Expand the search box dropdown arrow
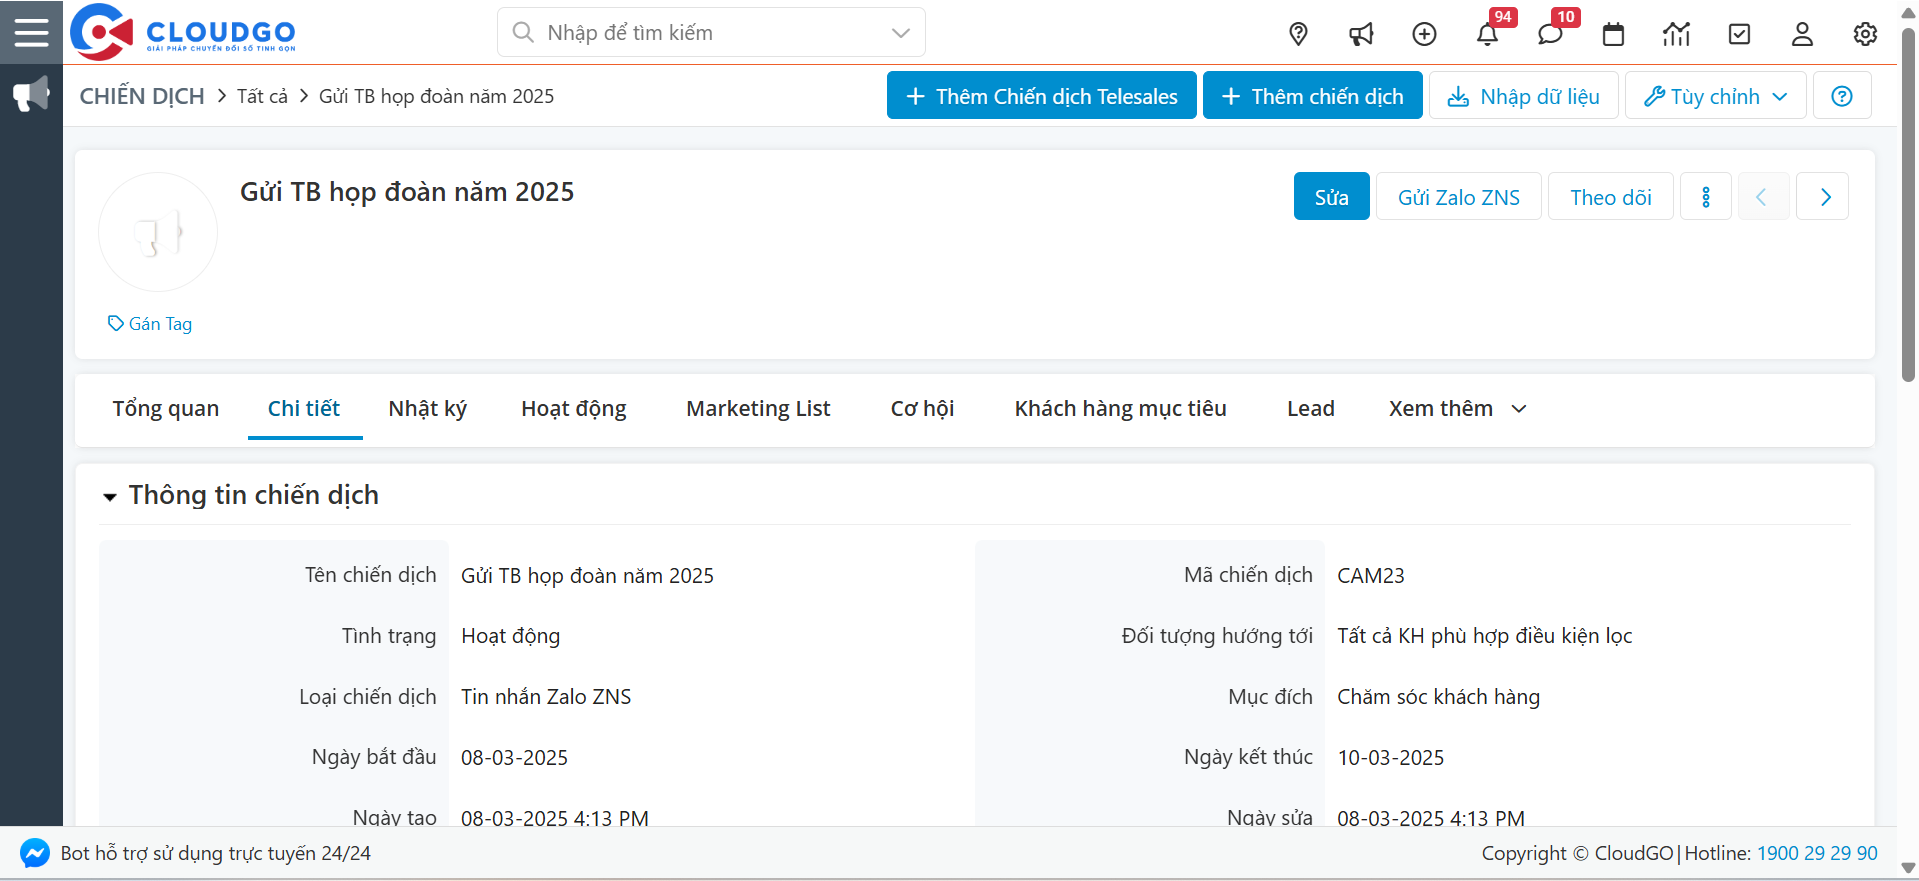The height and width of the screenshot is (881, 1919). (x=900, y=33)
